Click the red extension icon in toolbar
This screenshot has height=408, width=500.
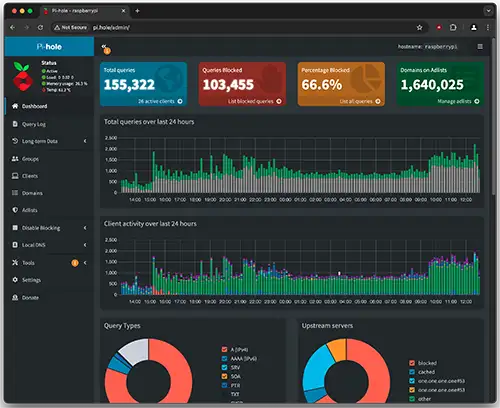click(439, 28)
